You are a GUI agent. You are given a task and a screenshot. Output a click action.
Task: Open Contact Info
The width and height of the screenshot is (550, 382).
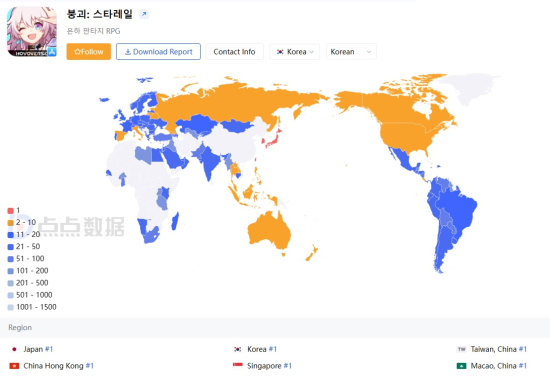pyautogui.click(x=234, y=52)
